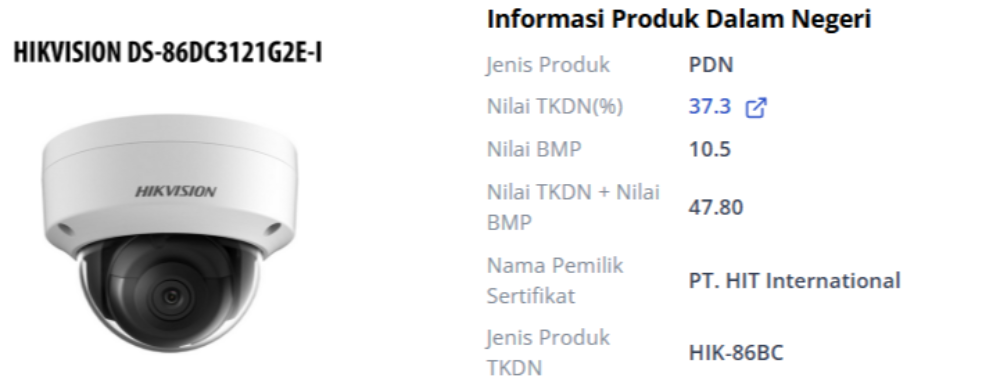Click the HIK-86BC TKDN product type
This screenshot has width=1000, height=385.
(x=736, y=352)
